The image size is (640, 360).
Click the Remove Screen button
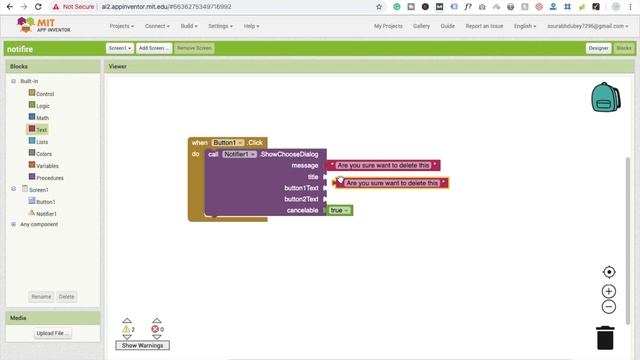pos(194,48)
